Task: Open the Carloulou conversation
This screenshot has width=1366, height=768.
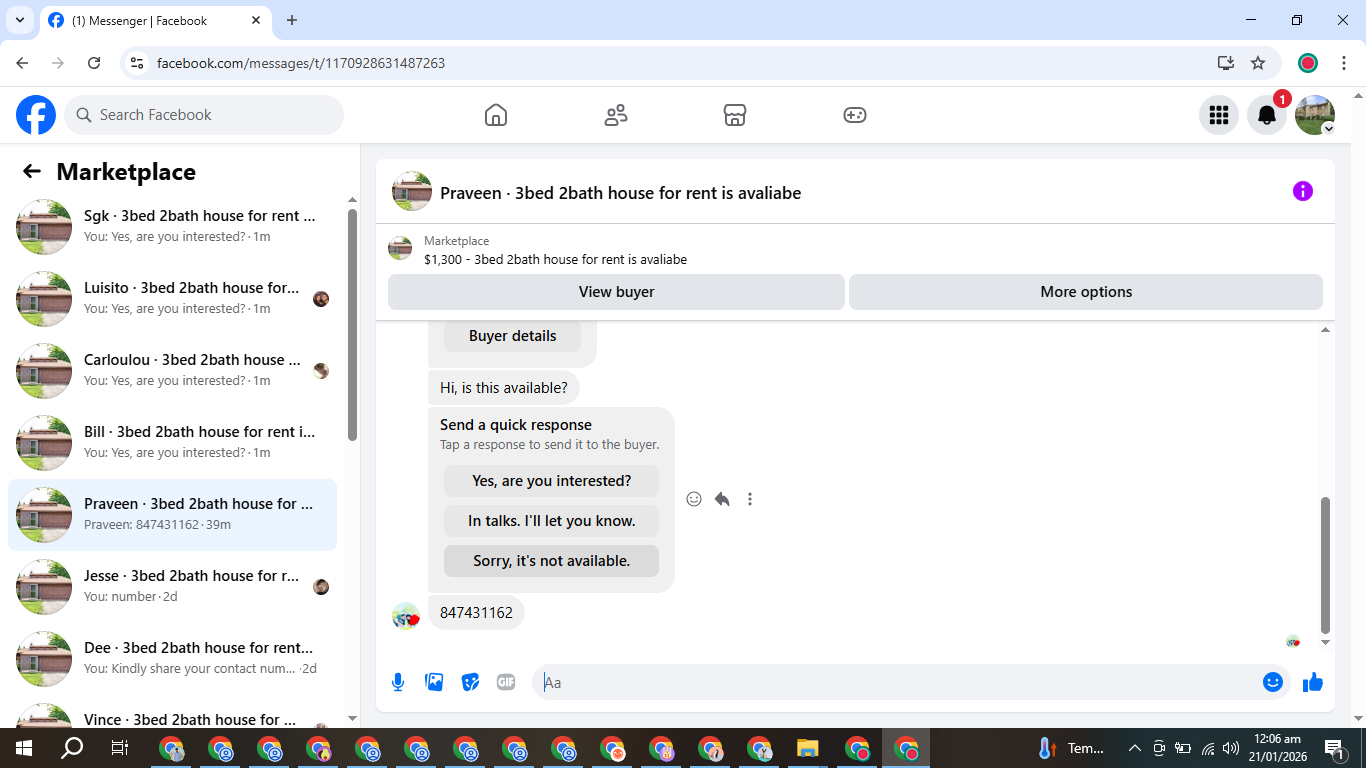Action: (172, 371)
